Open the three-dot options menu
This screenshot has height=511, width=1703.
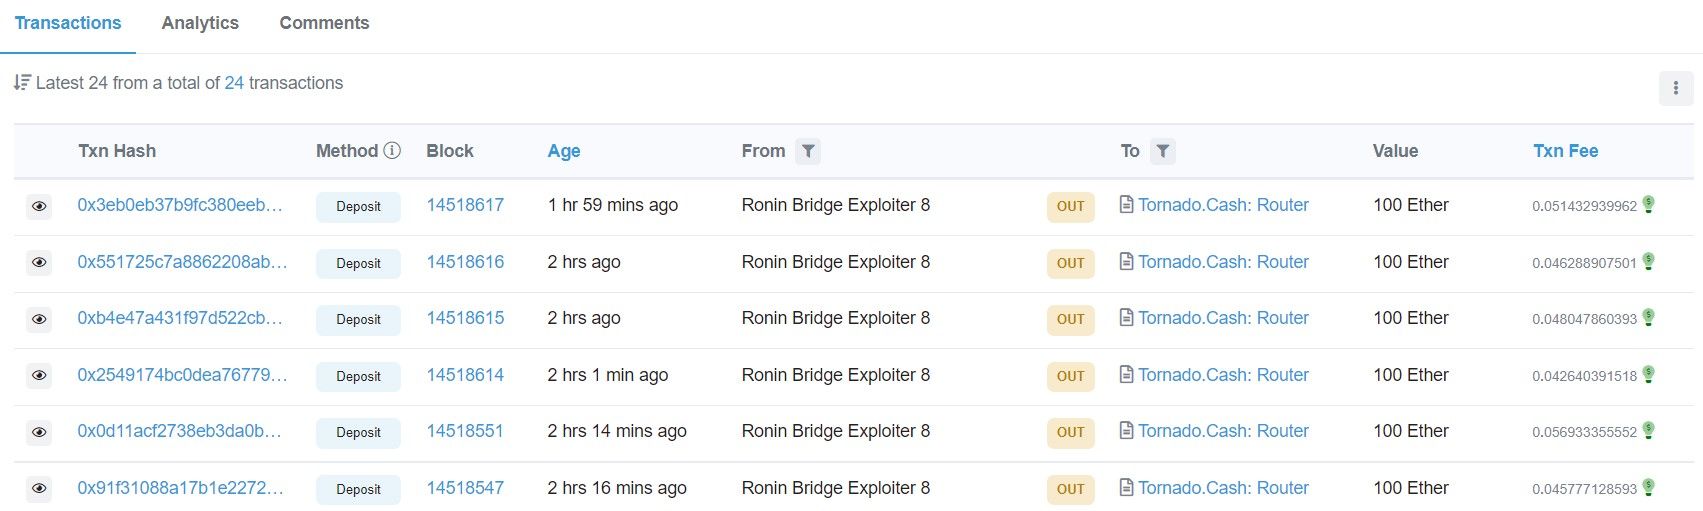pyautogui.click(x=1676, y=88)
